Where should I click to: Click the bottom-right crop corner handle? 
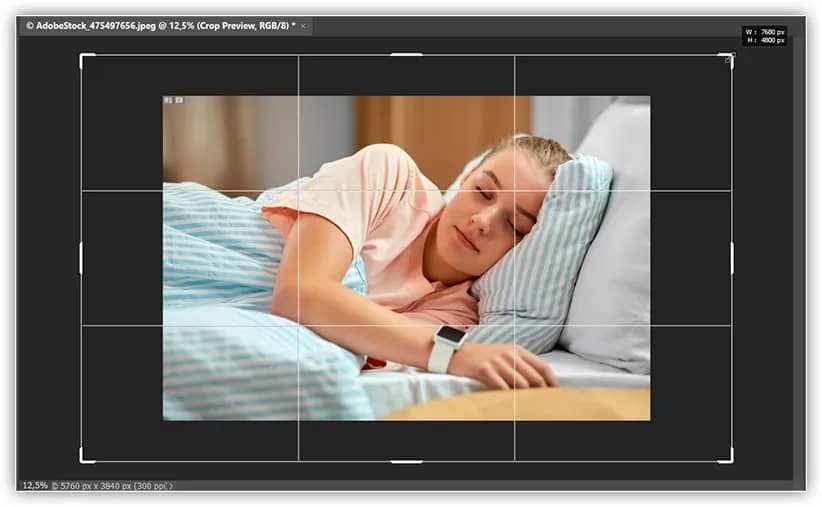click(x=726, y=456)
